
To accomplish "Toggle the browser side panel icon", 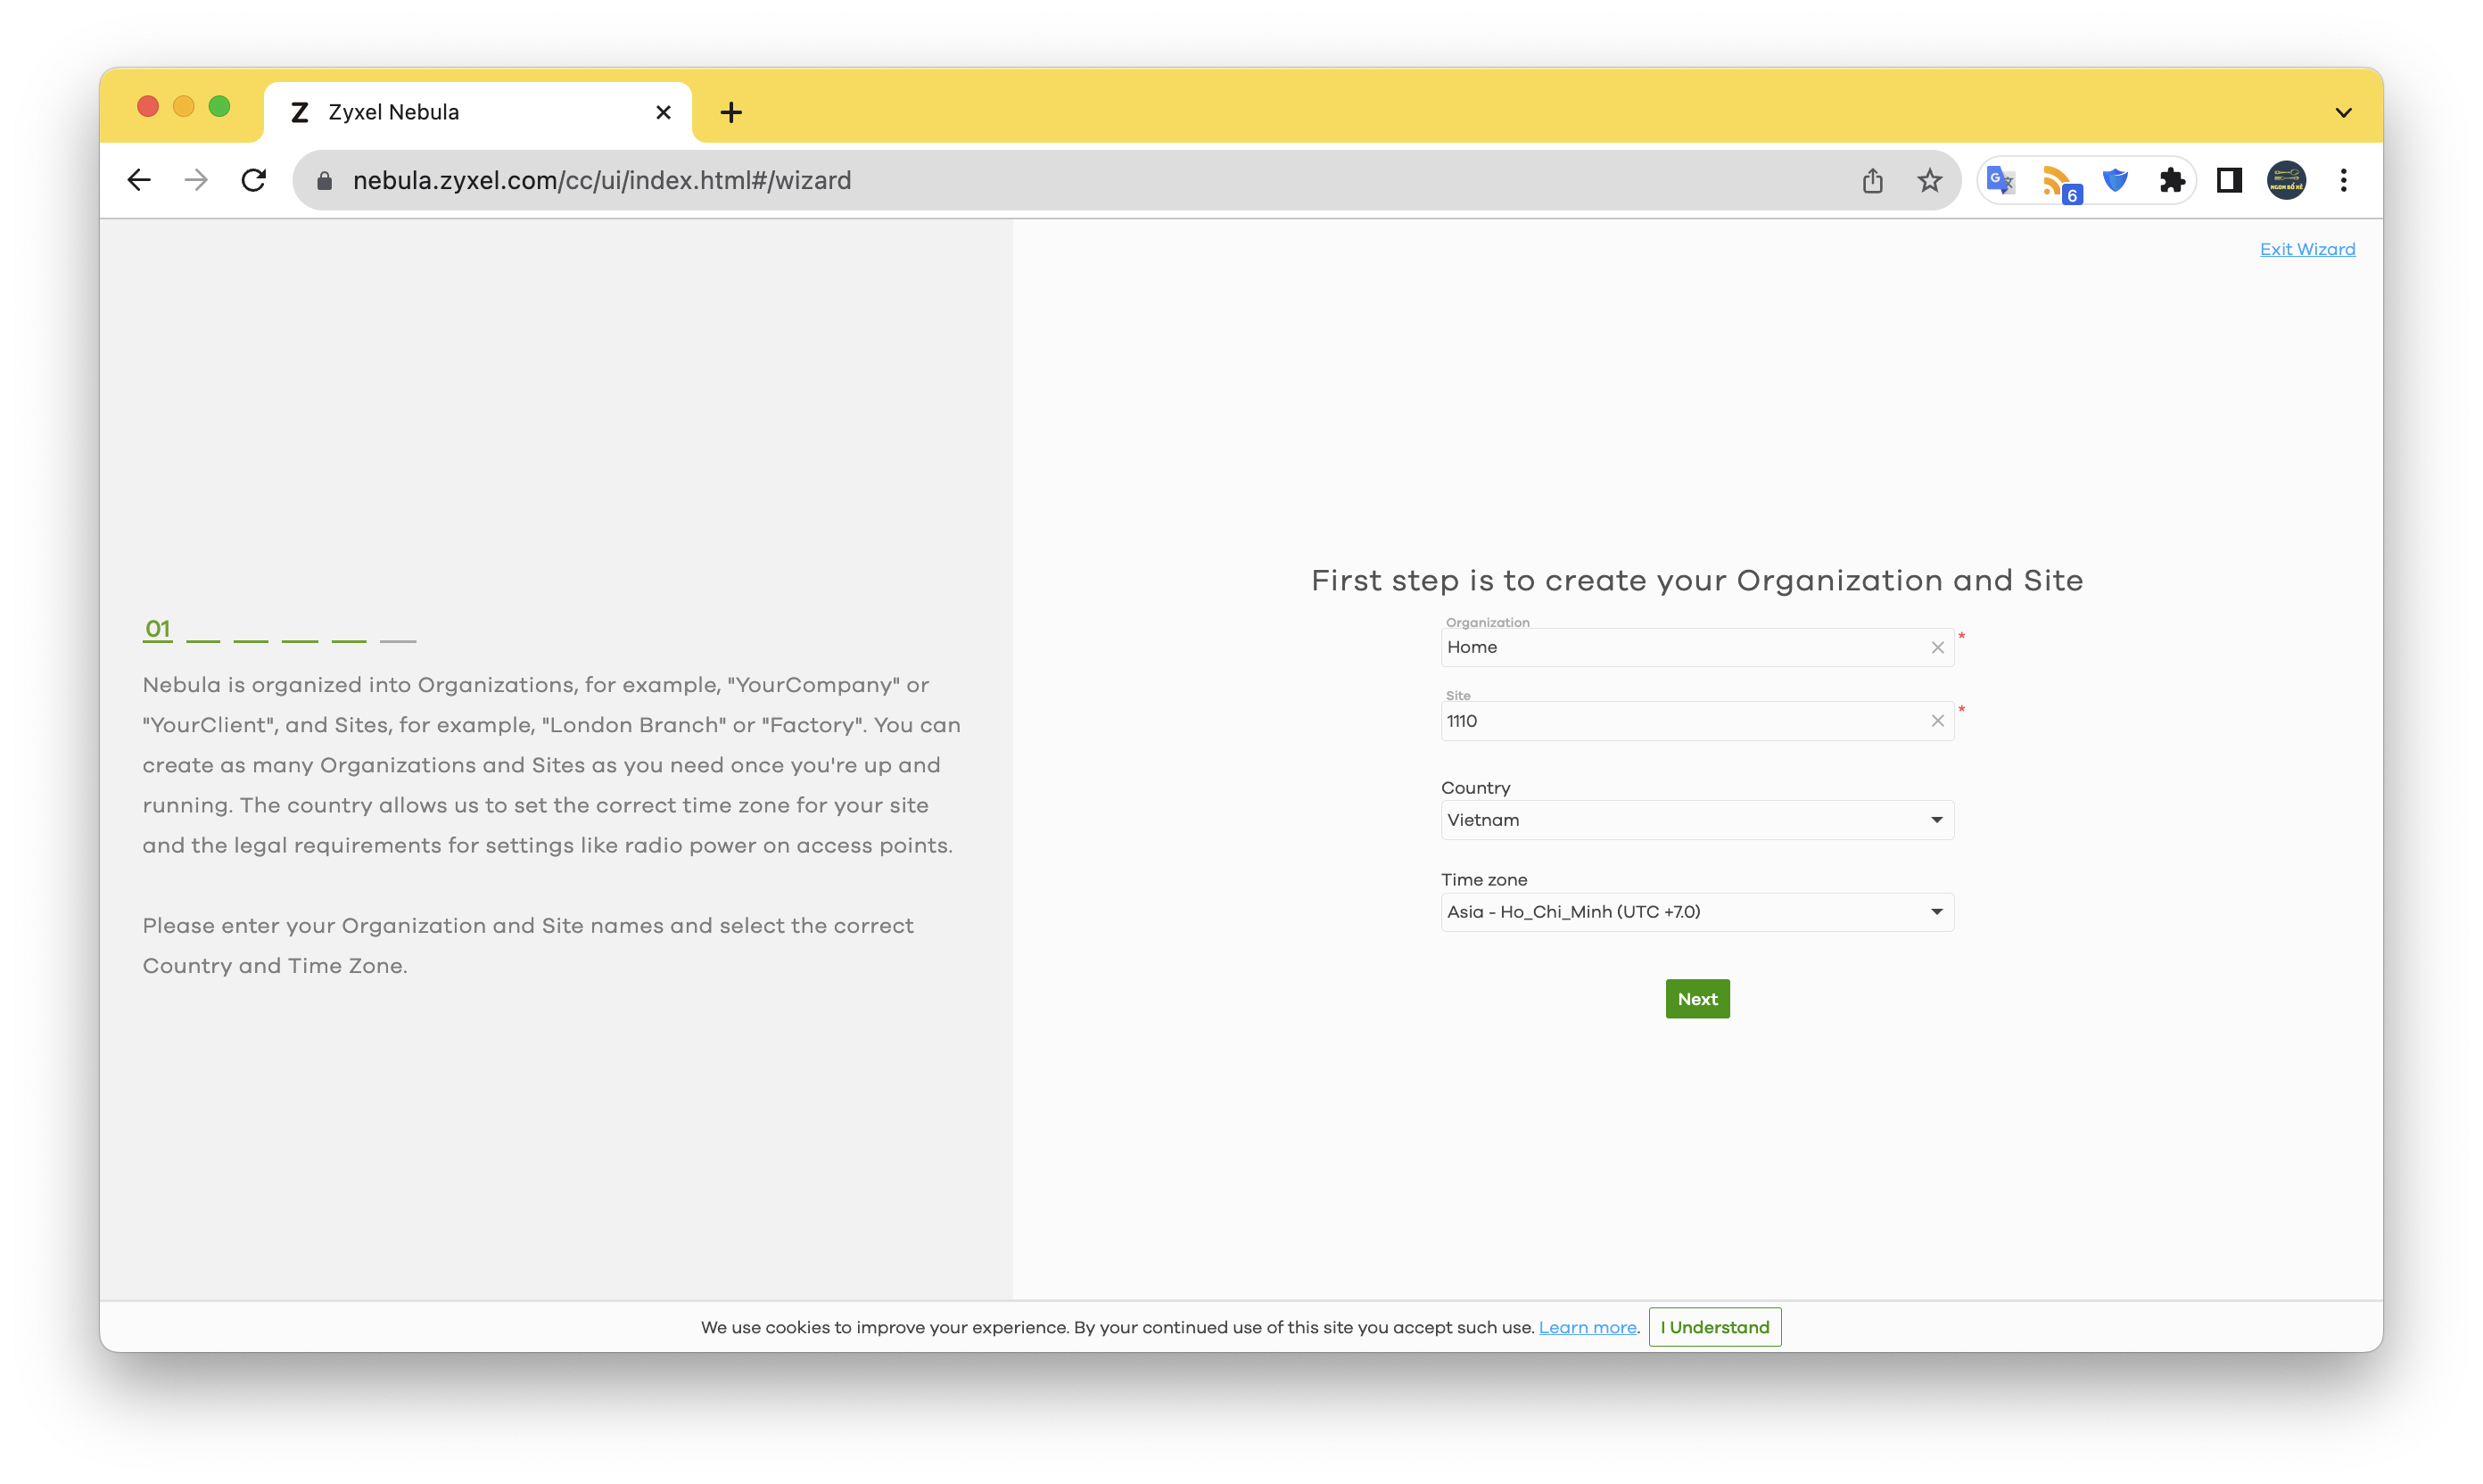I will tap(2229, 180).
